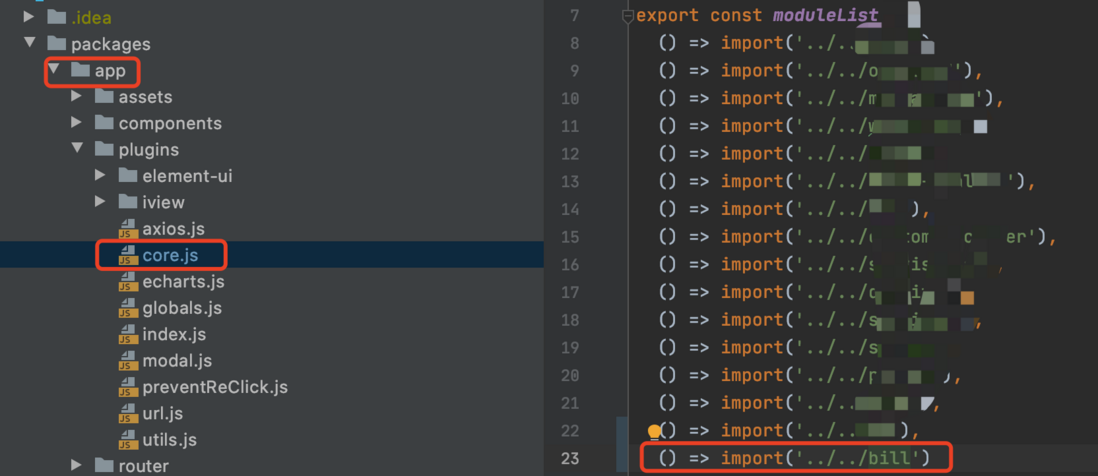Click the iview folder icon
1098x476 pixels.
(x=128, y=202)
